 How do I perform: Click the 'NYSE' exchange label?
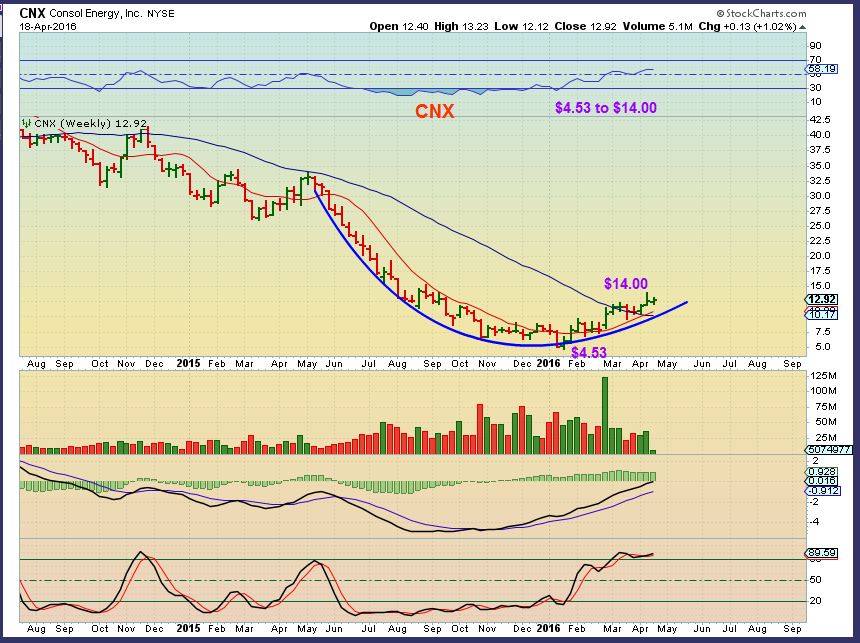[161, 14]
